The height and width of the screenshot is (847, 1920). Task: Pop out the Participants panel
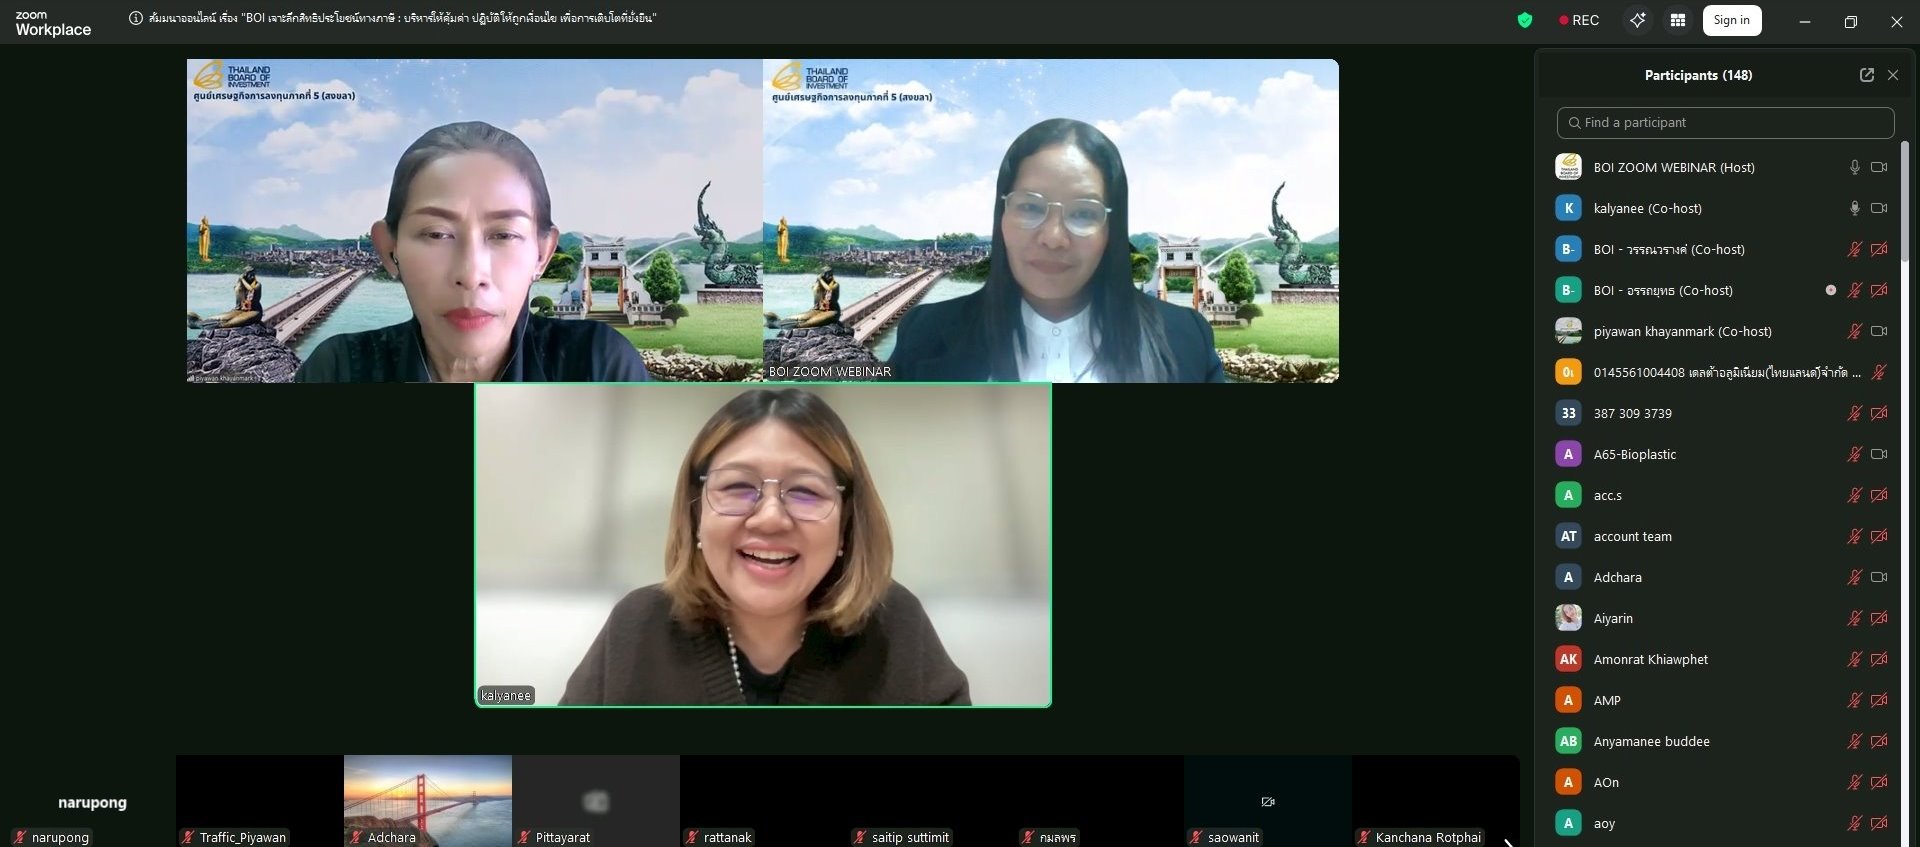click(x=1866, y=75)
